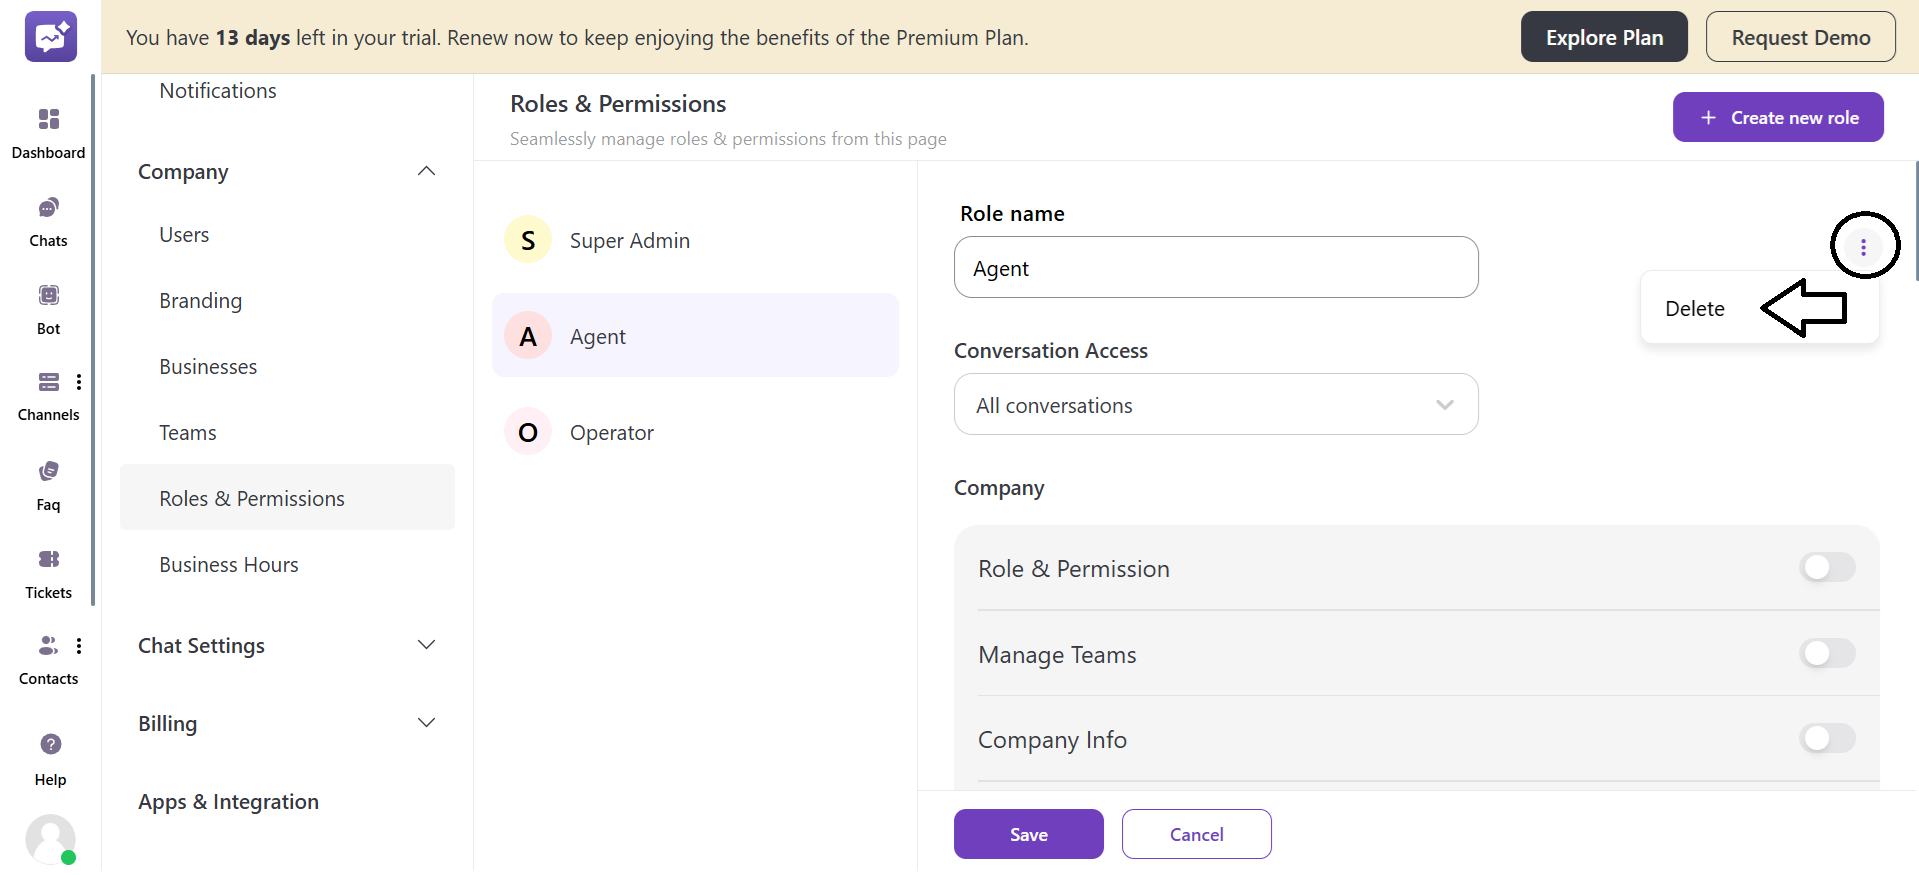The height and width of the screenshot is (875, 1919).
Task: Open the Chats section icon
Action: pos(48,208)
